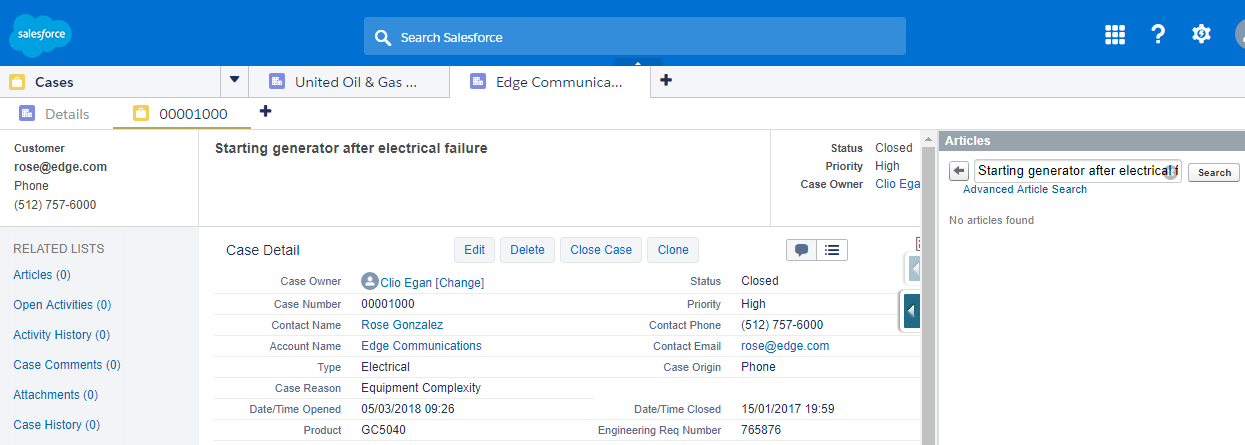Click the user avatar icon beside Clio Egan
1245x445 pixels.
(x=370, y=282)
